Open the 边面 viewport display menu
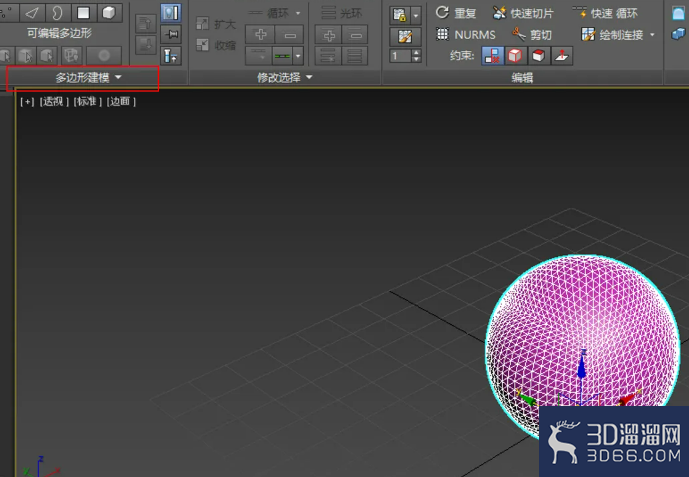 [121, 102]
